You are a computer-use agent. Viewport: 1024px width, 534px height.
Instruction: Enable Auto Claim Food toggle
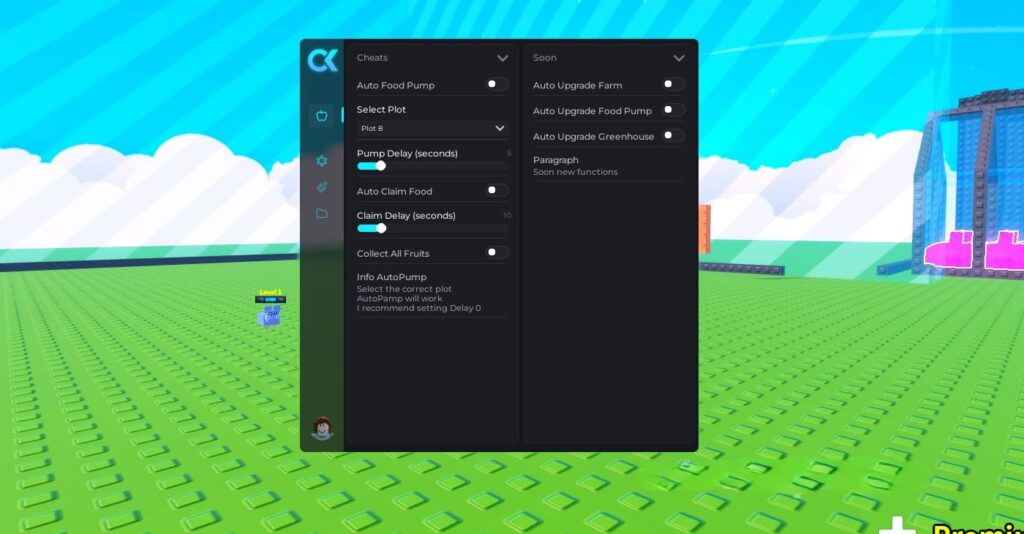tap(497, 191)
